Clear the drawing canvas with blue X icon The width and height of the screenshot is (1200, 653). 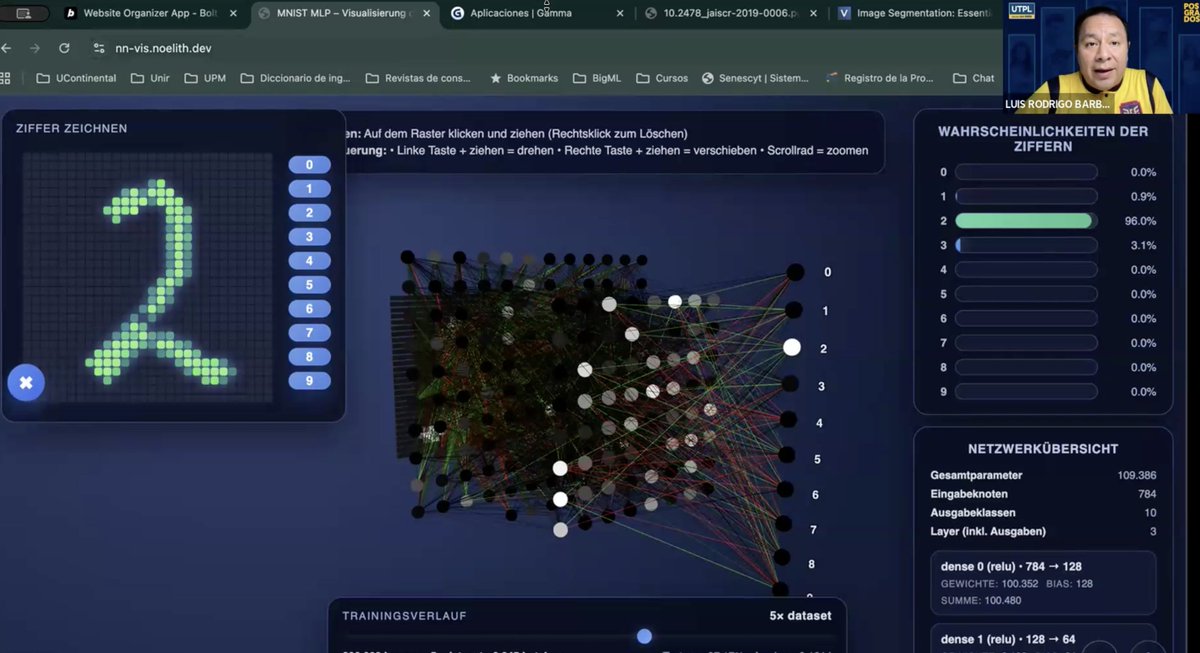[26, 382]
